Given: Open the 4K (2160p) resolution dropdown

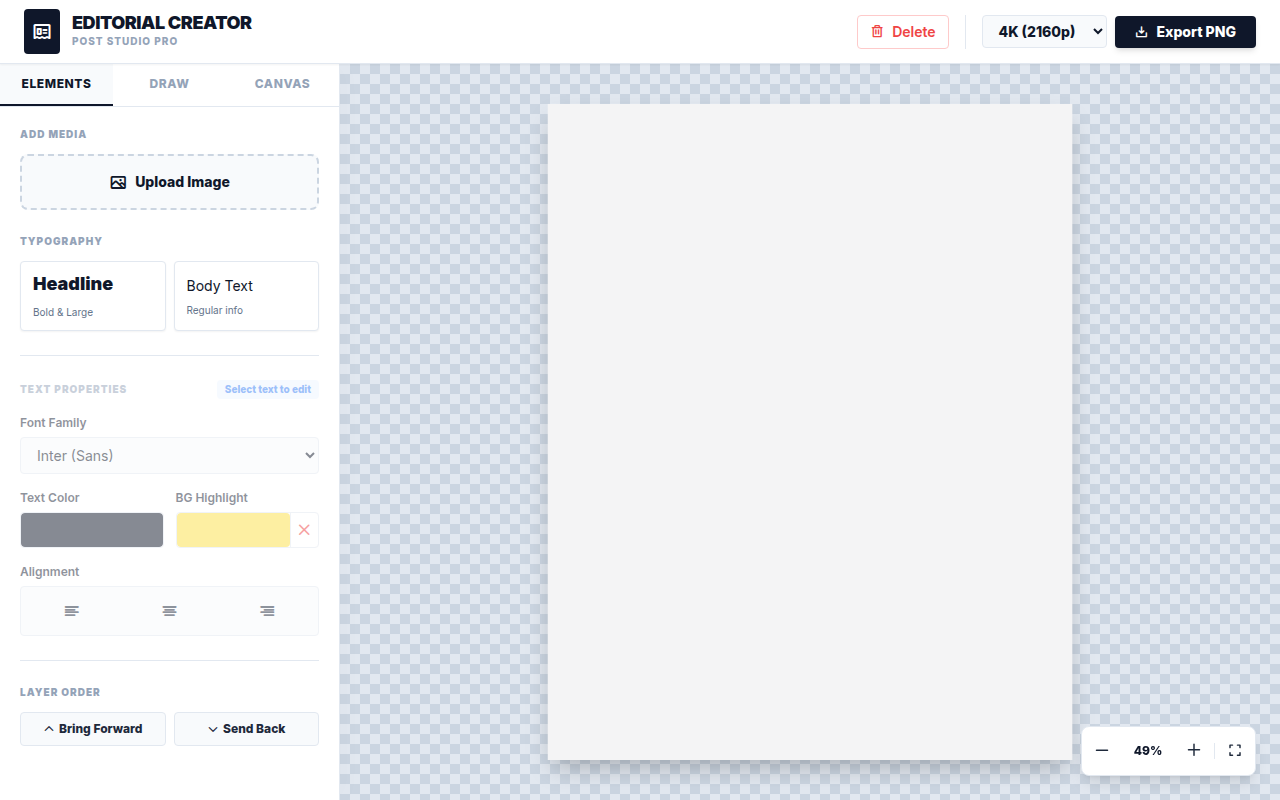Looking at the screenshot, I should click(x=1044, y=32).
